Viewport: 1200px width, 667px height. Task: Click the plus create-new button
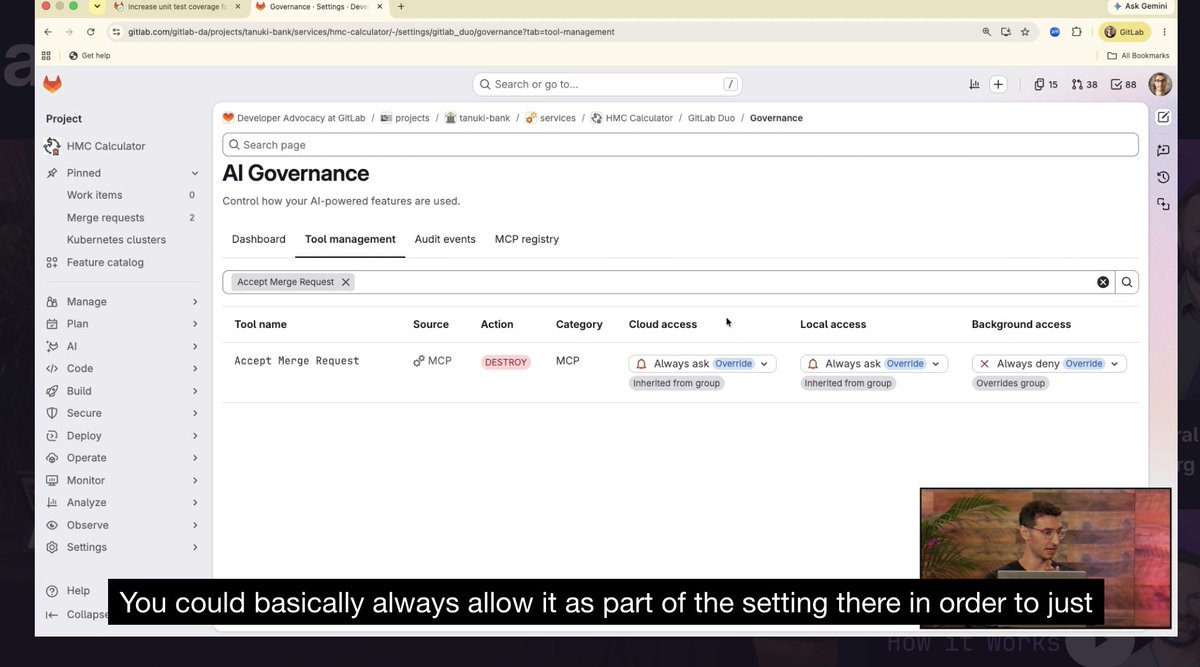998,84
